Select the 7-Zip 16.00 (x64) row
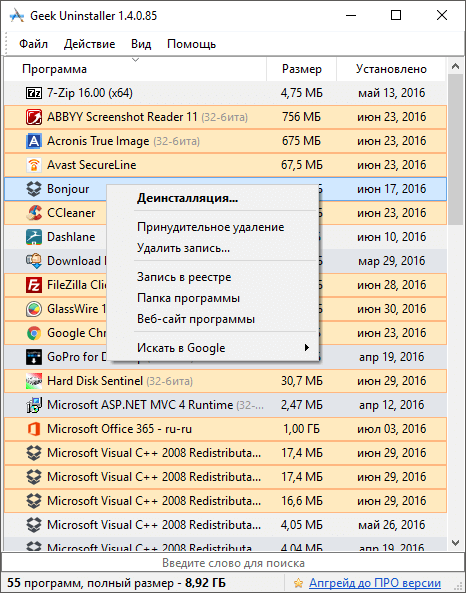 [225, 93]
